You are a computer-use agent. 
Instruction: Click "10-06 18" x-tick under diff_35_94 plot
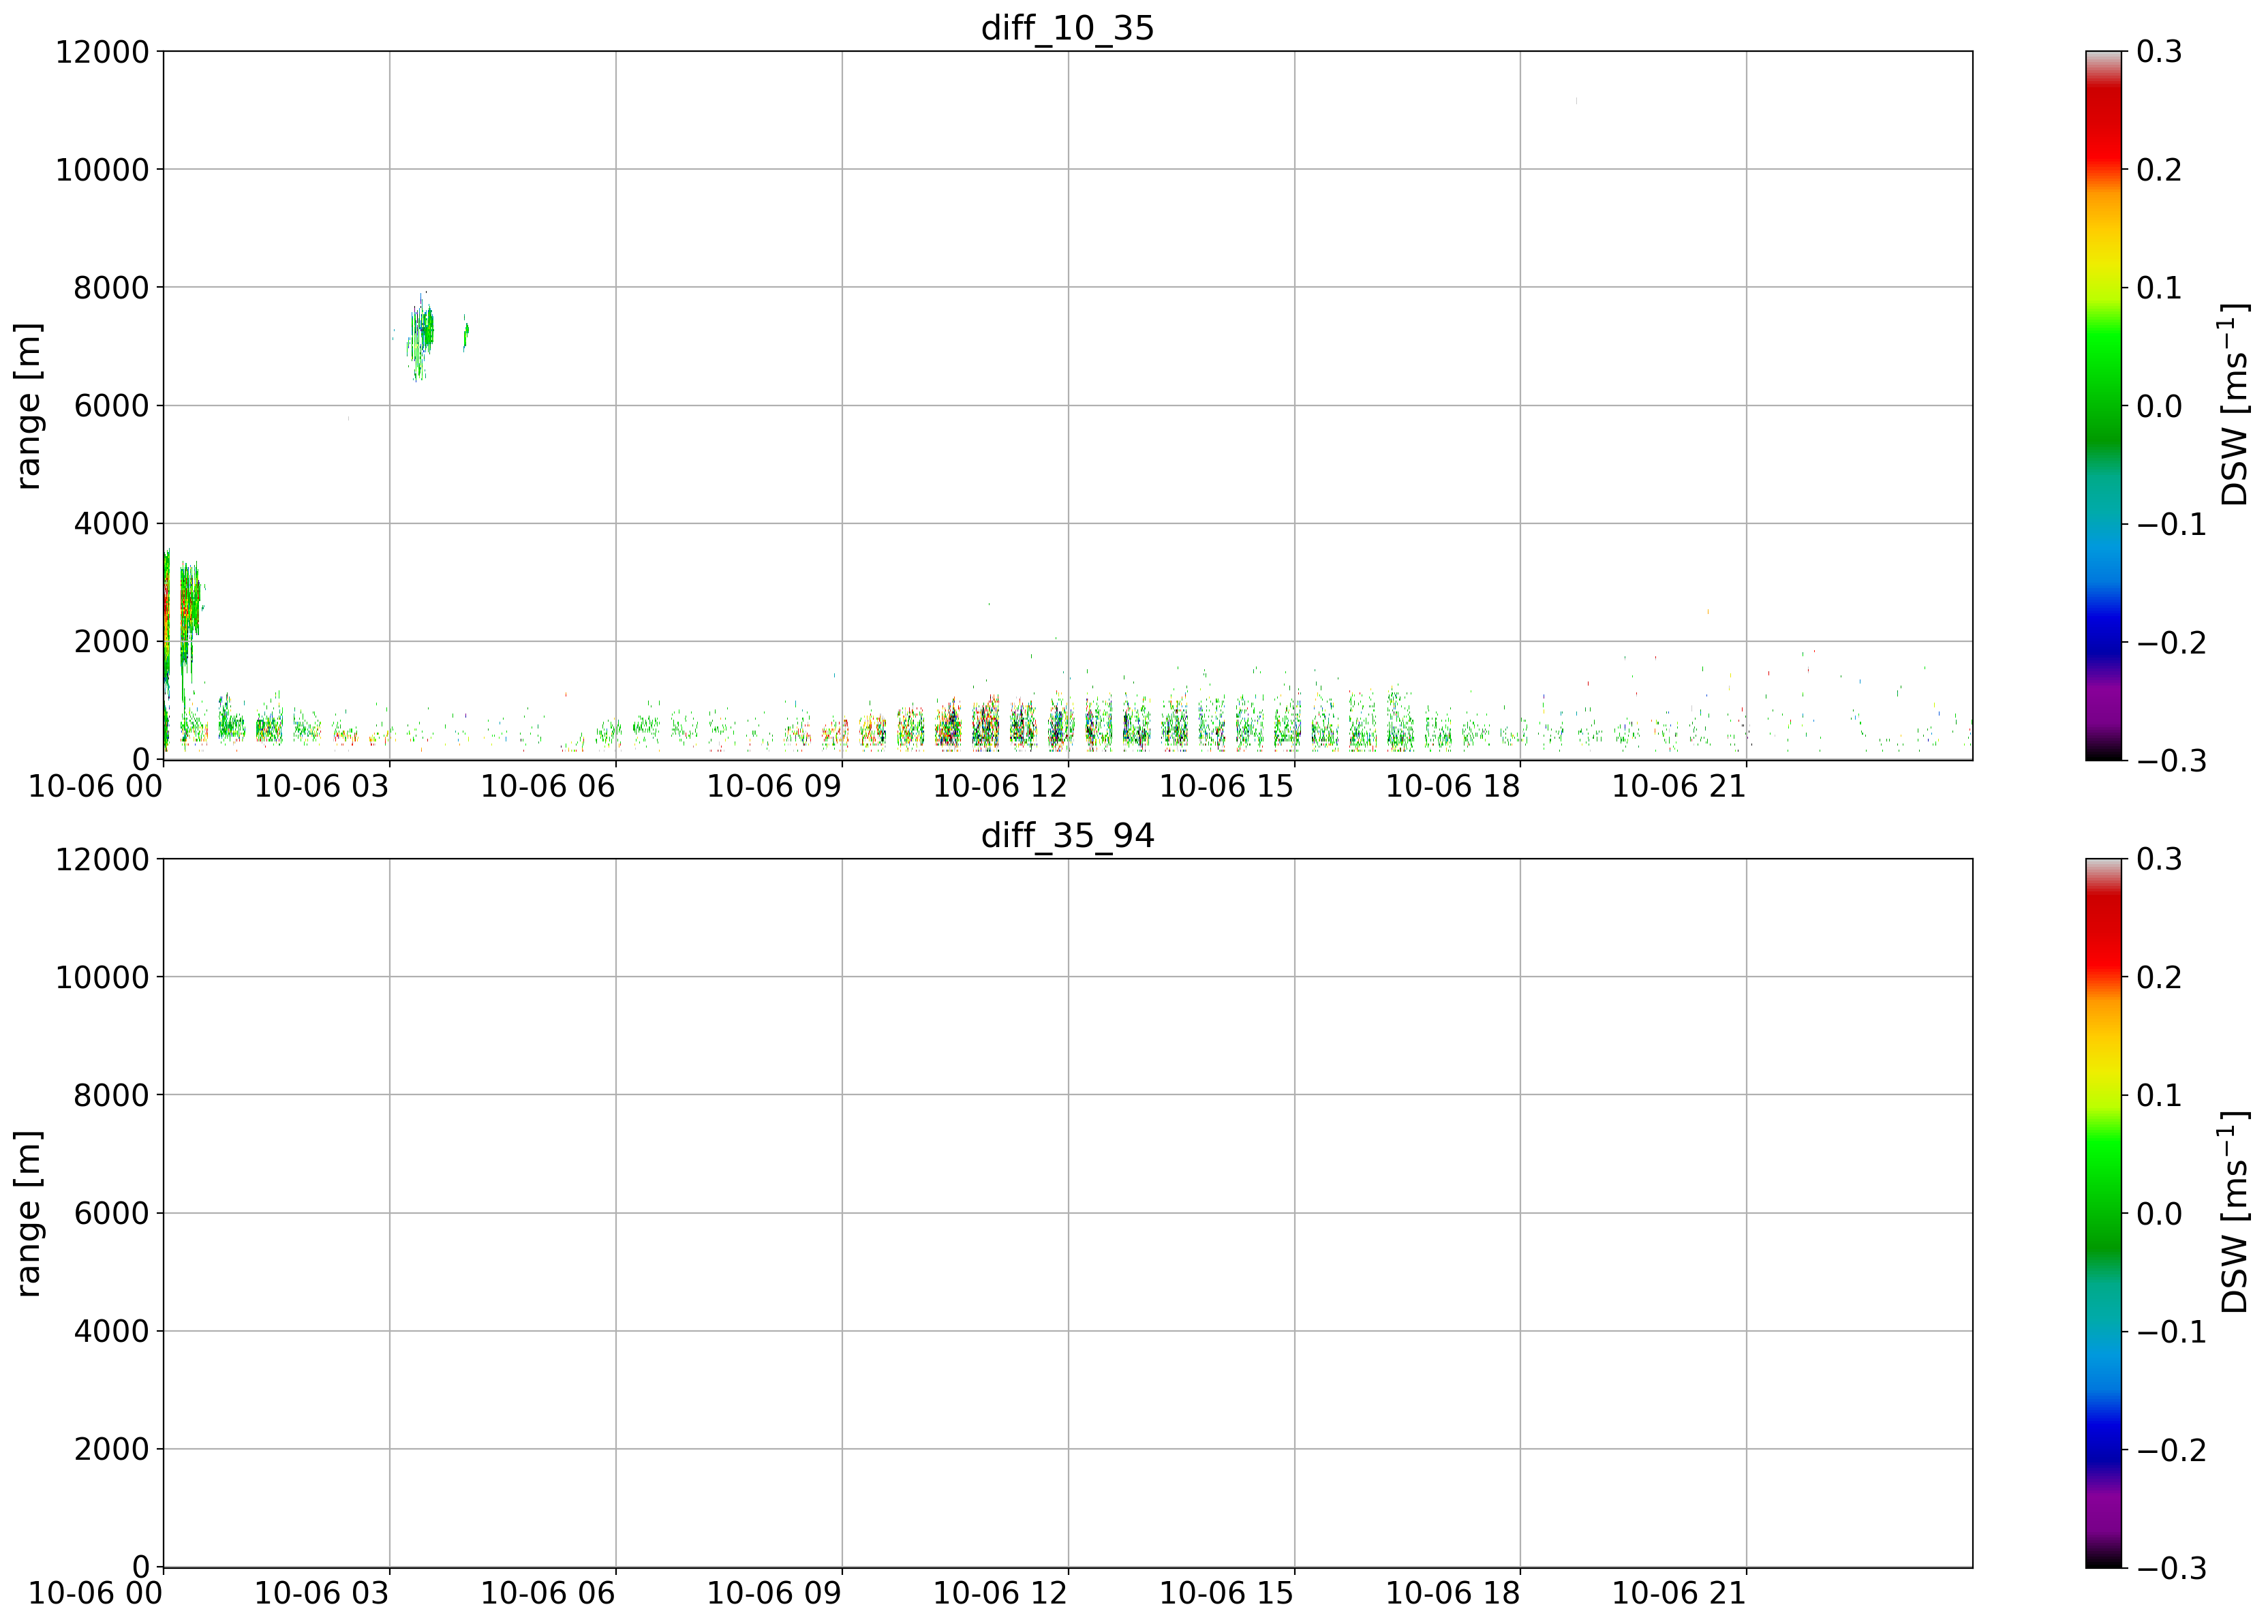1452,1594
